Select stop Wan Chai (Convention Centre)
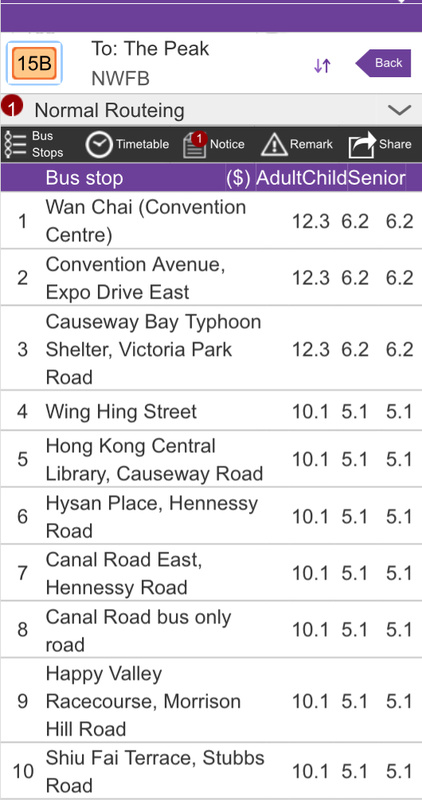The width and height of the screenshot is (422, 800). pos(211,221)
